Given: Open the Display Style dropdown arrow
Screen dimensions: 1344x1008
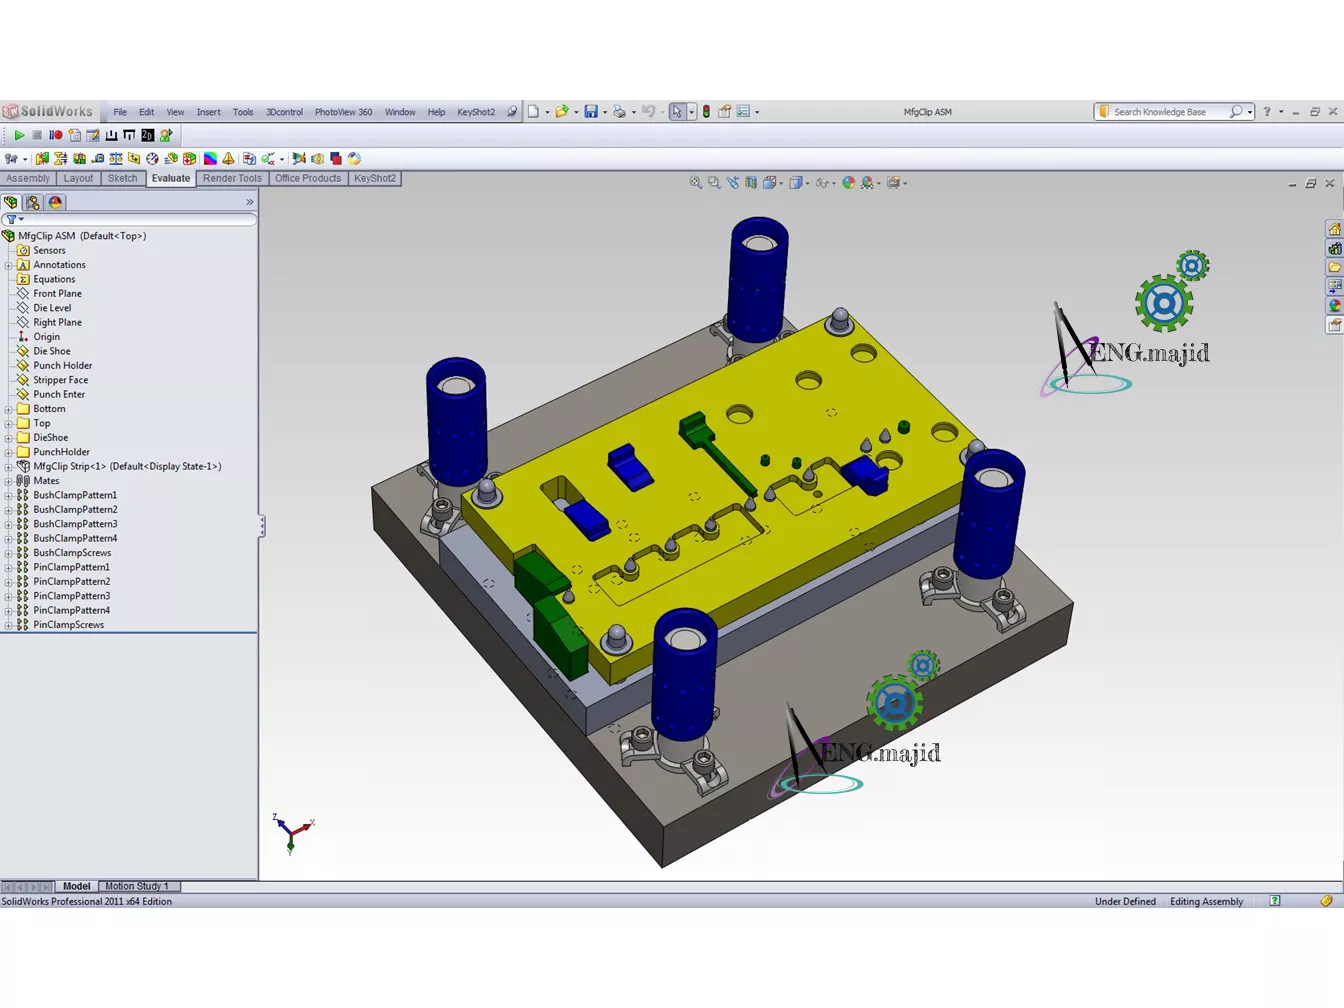Looking at the screenshot, I should 807,183.
